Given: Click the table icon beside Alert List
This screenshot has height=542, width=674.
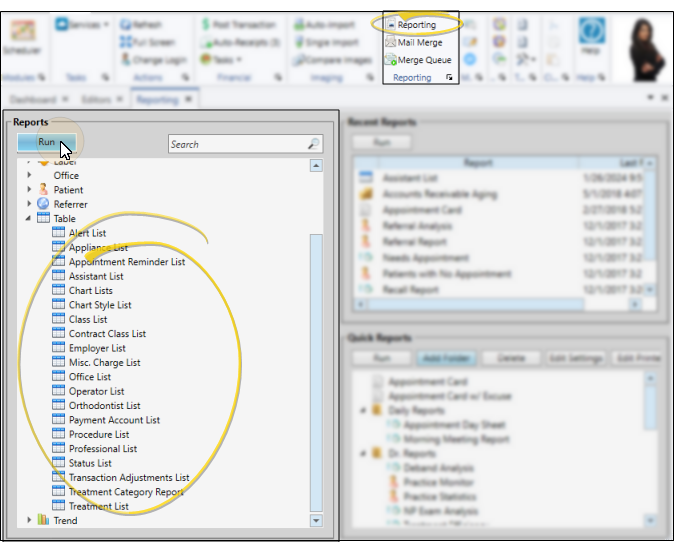Looking at the screenshot, I should coord(58,233).
